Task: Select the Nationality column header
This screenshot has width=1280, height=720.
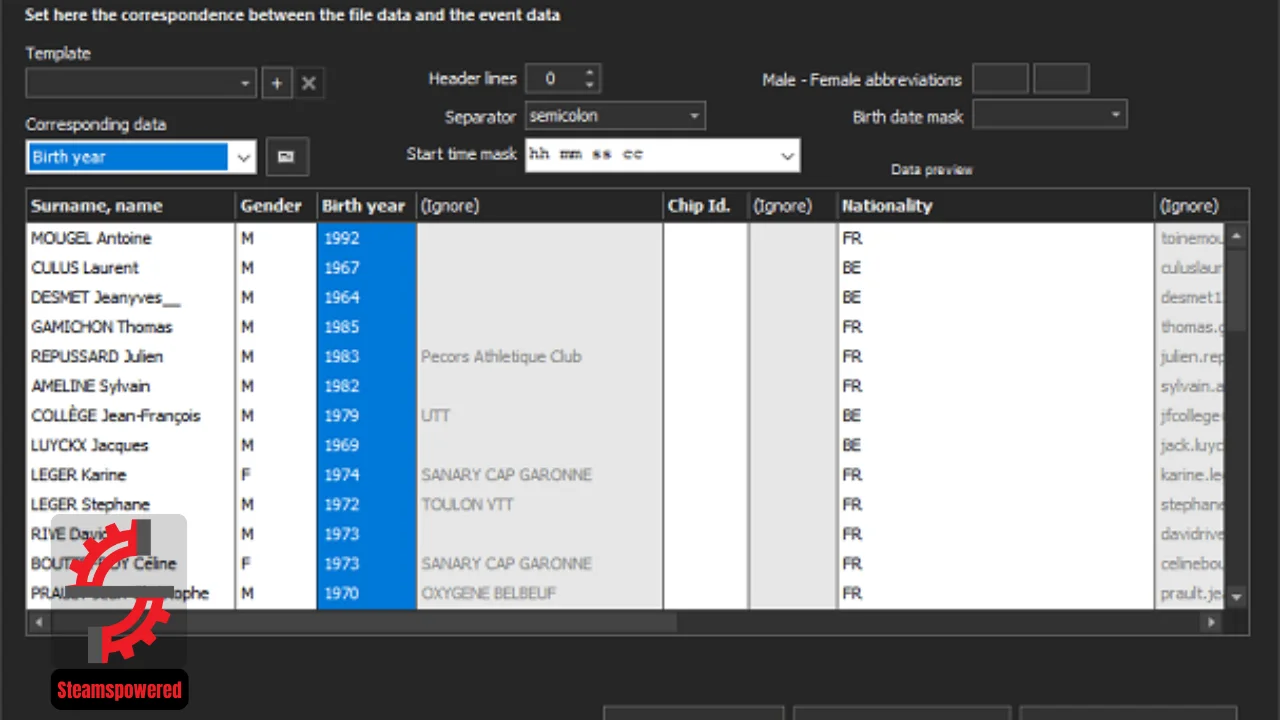Action: [995, 206]
